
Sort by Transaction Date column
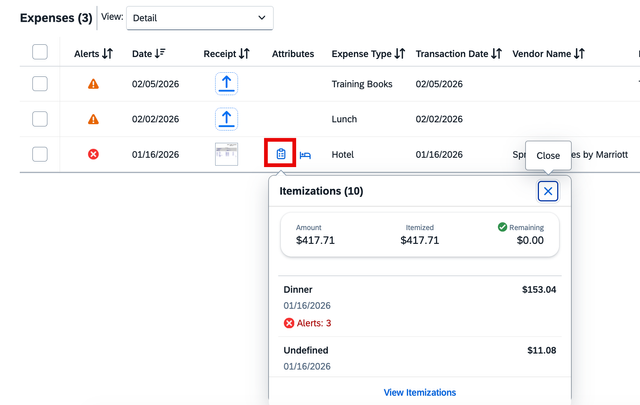click(x=496, y=53)
